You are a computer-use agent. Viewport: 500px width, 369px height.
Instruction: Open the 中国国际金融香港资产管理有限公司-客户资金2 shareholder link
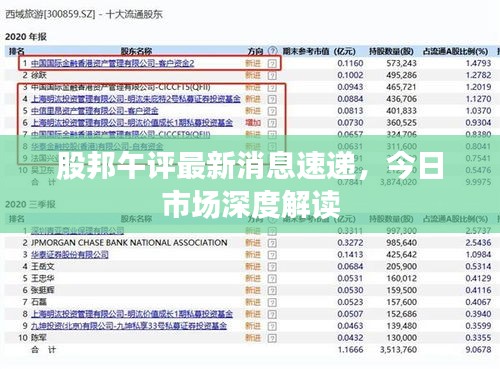(112, 63)
